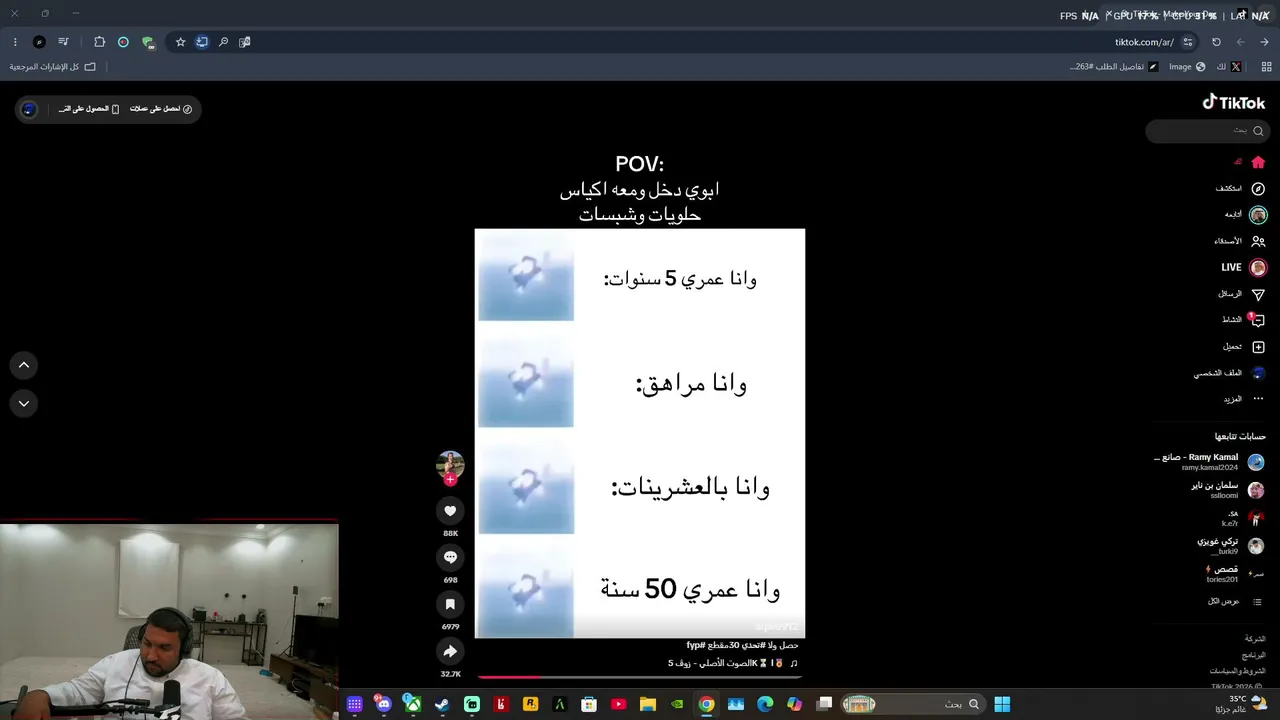Open the k.e7r followed account
Screen dimensions: 1280x720
1242,518
